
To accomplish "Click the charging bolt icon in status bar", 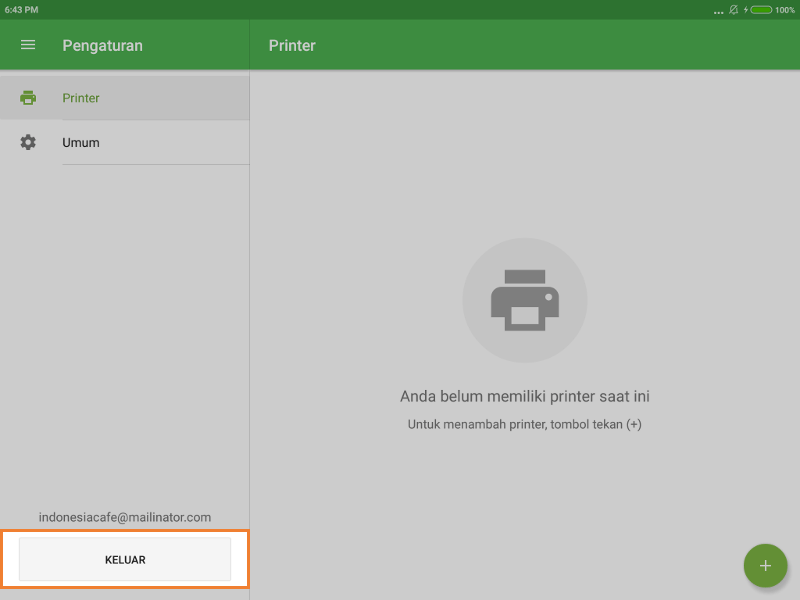I will click(x=746, y=9).
